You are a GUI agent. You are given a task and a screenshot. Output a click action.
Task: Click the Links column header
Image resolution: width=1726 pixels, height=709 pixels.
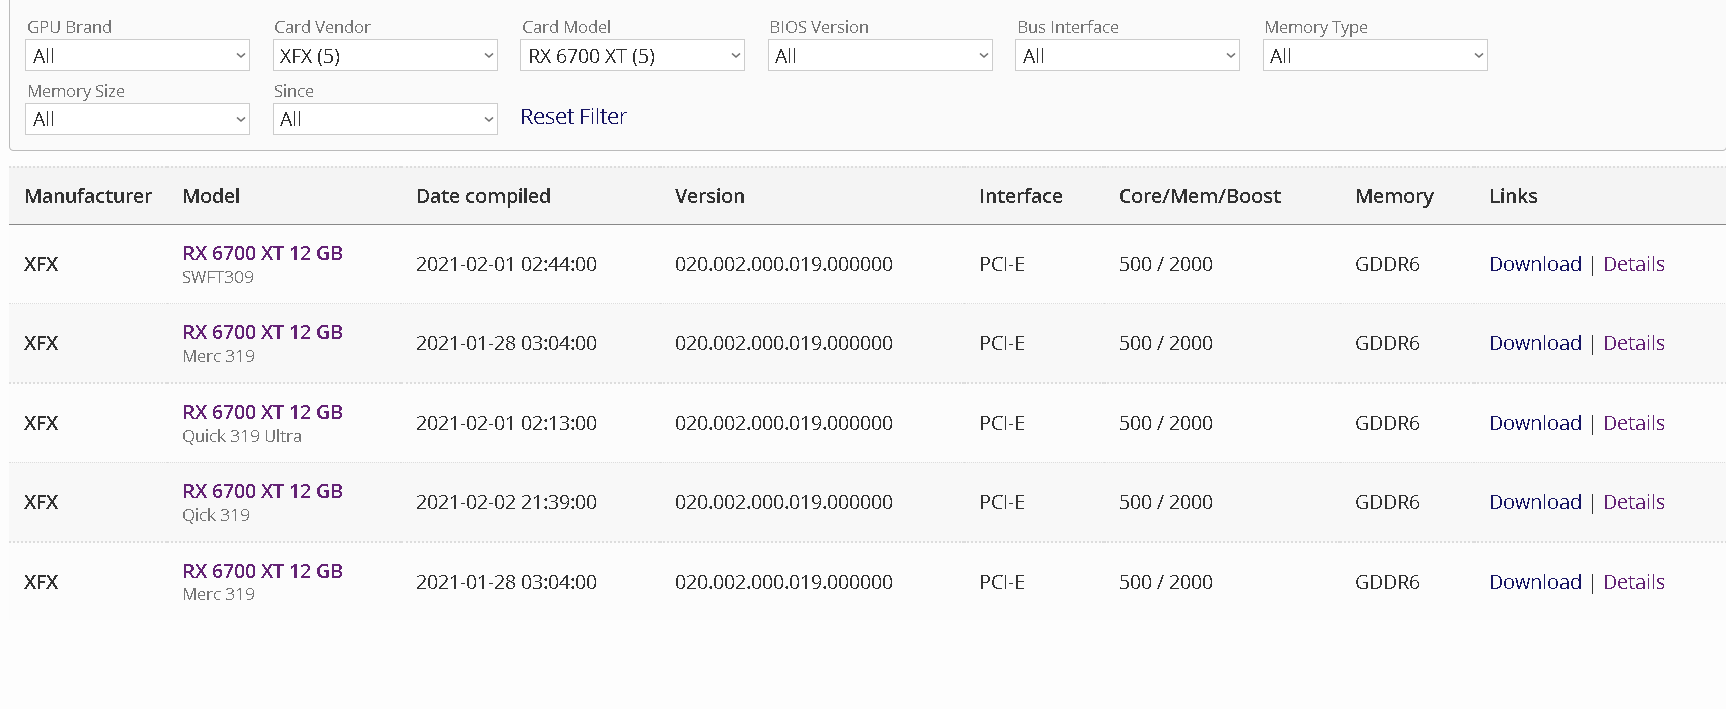(1513, 196)
